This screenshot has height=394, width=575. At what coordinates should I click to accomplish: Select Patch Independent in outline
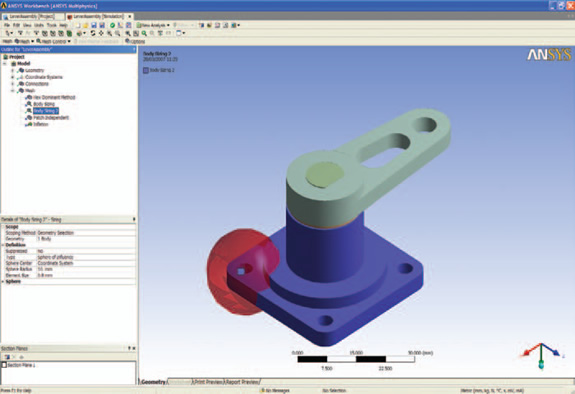[51, 118]
